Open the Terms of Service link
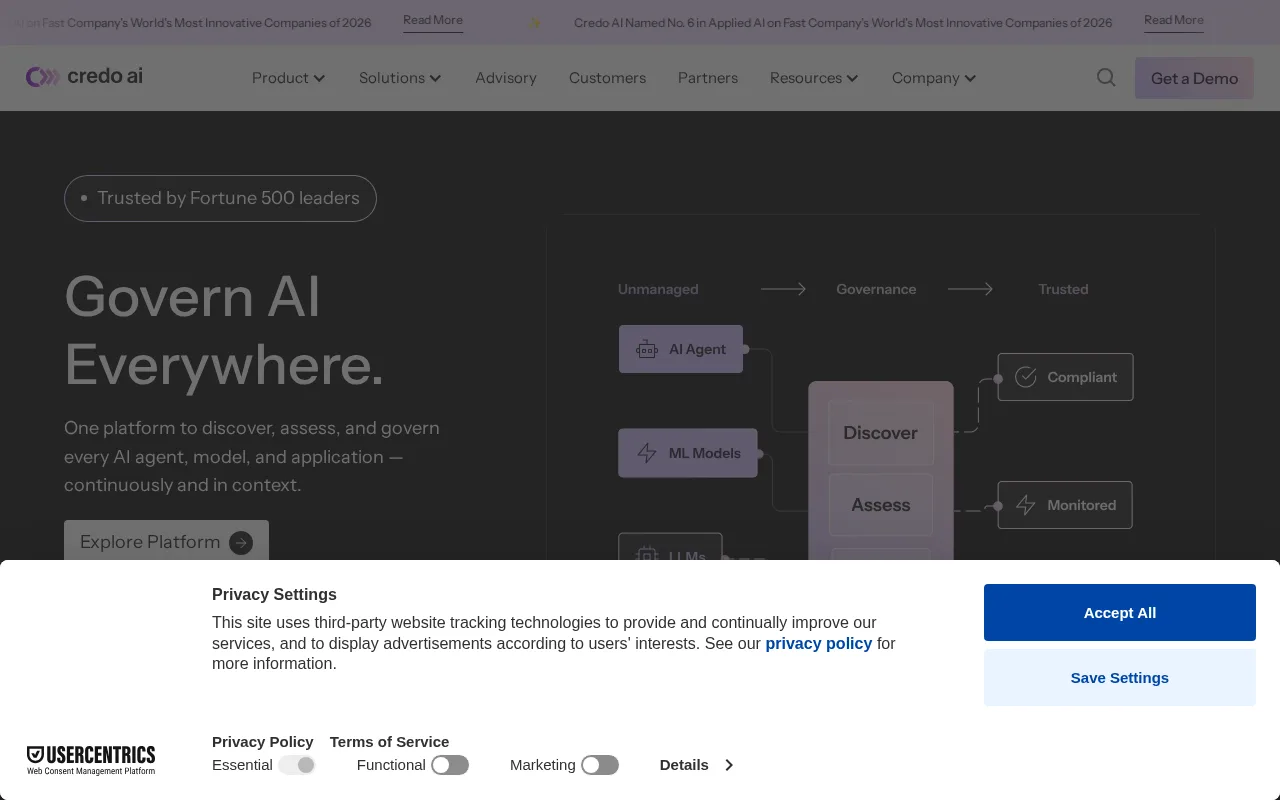Viewport: 1280px width, 800px height. 389,741
